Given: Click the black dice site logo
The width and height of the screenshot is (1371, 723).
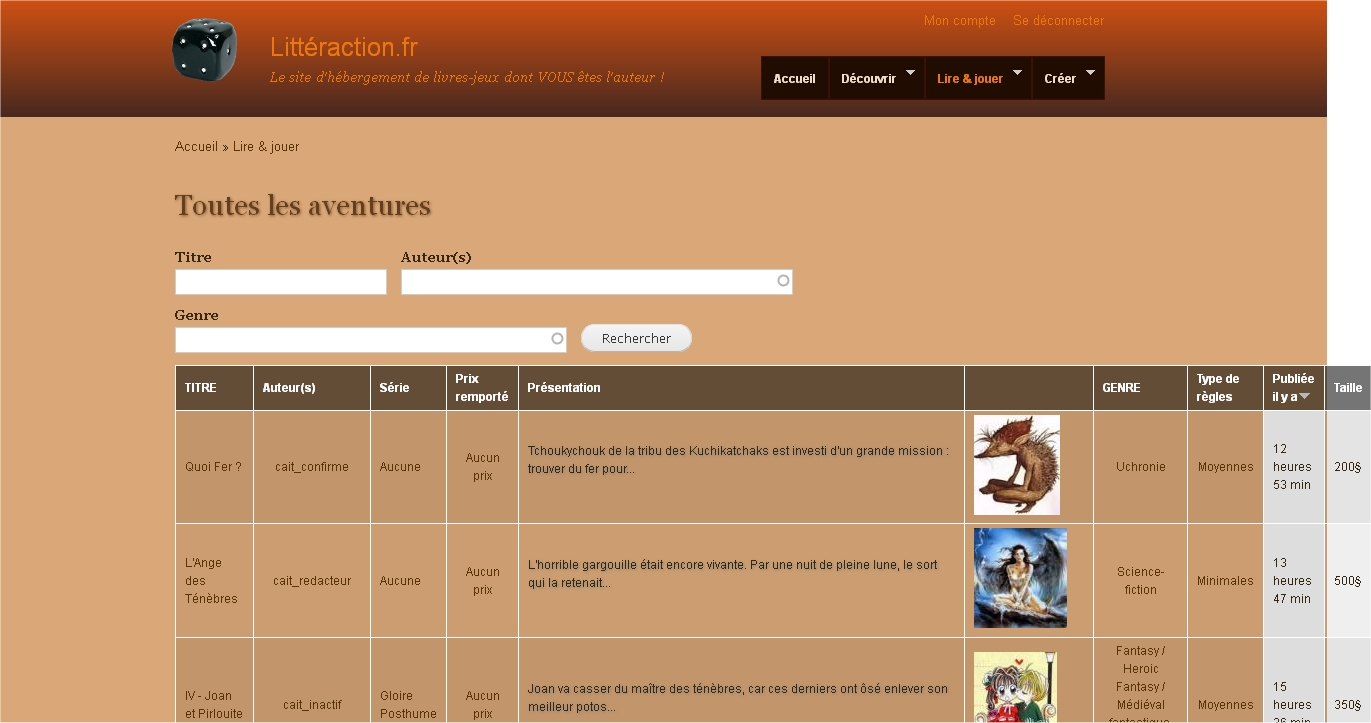Looking at the screenshot, I should tap(204, 50).
